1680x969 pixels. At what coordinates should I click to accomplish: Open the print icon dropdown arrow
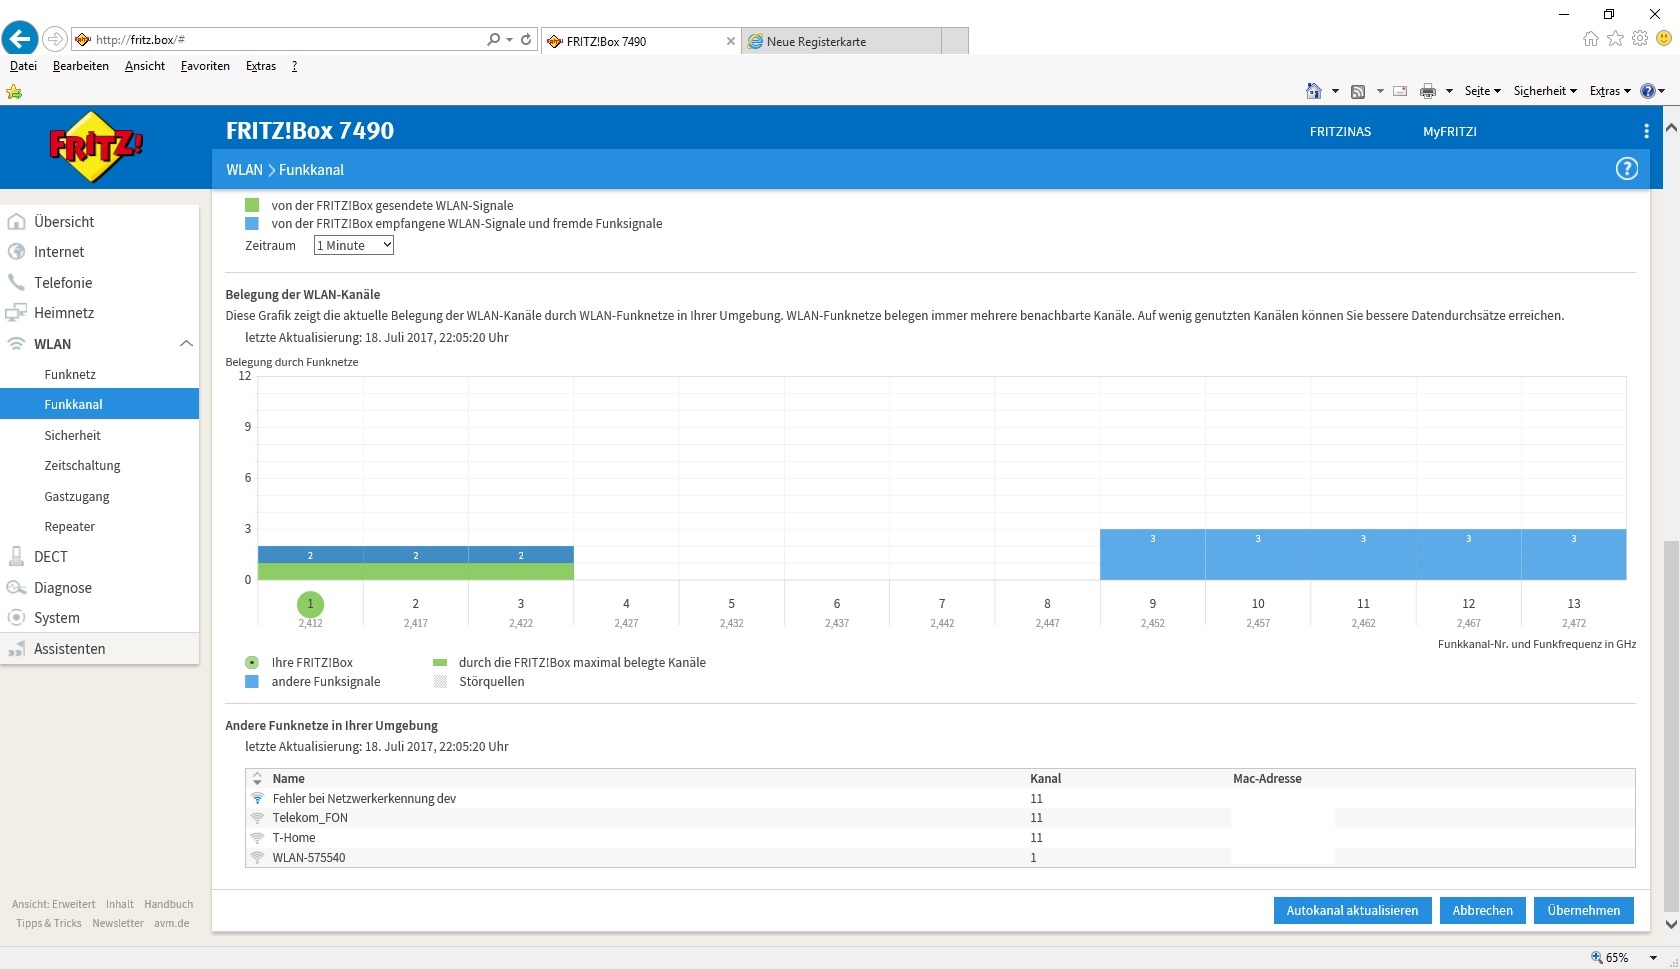[x=1449, y=91]
